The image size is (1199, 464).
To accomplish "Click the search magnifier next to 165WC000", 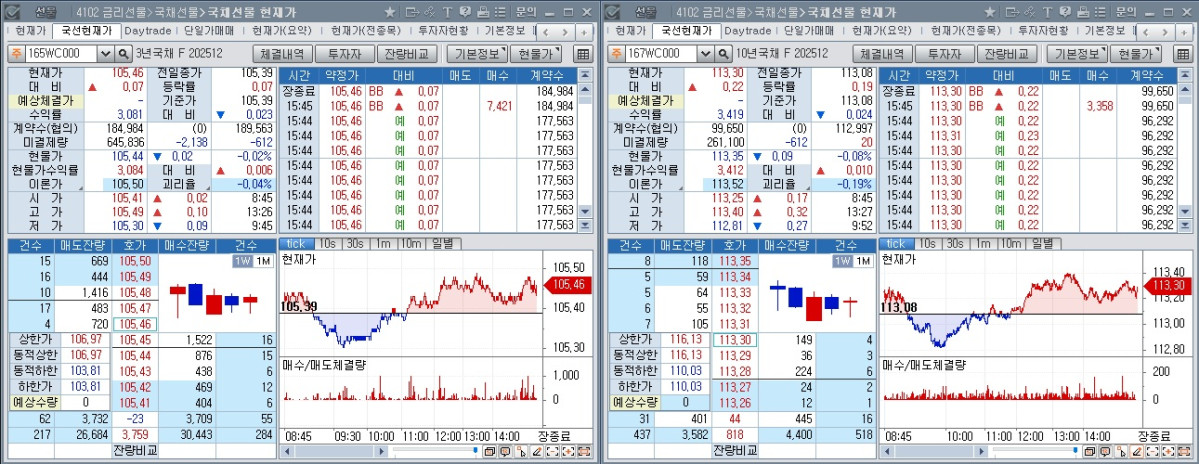I will (124, 54).
